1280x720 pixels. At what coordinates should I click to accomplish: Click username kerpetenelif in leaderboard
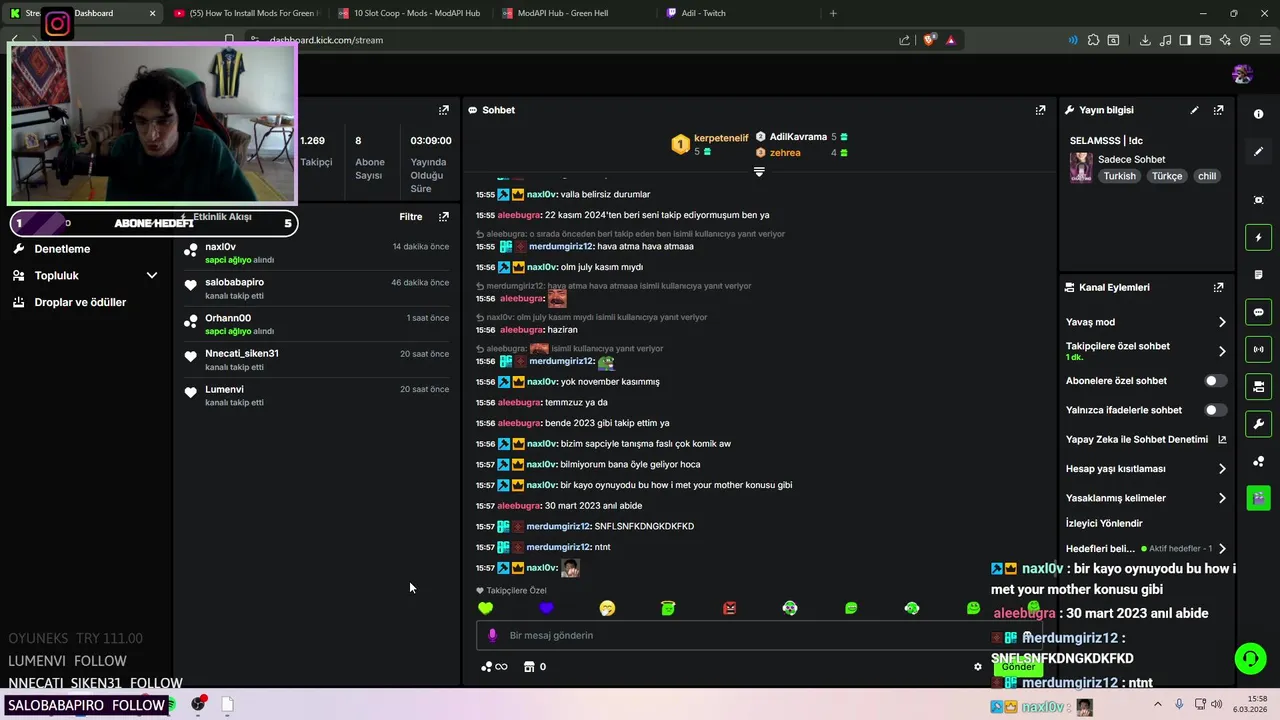tap(721, 138)
